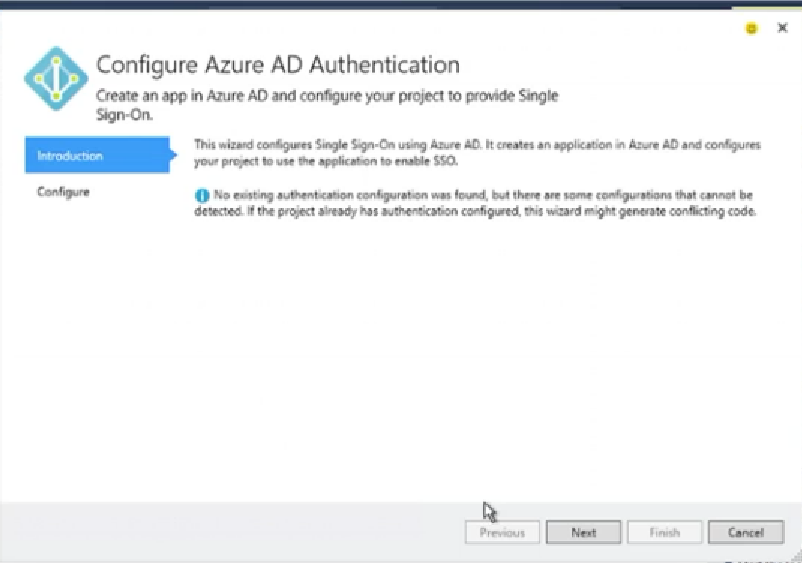Click the blue information icon
802x563 pixels.
coord(201,196)
